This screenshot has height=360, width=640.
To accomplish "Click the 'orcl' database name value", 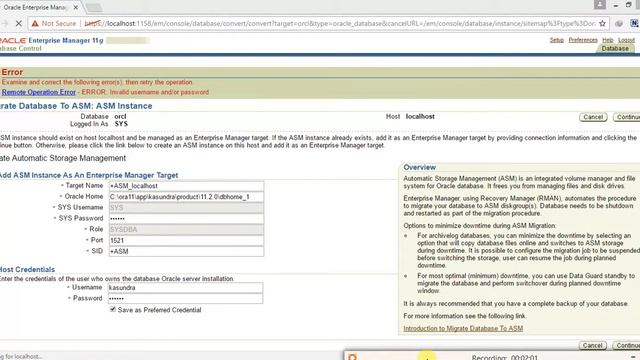I will pyautogui.click(x=120, y=116).
